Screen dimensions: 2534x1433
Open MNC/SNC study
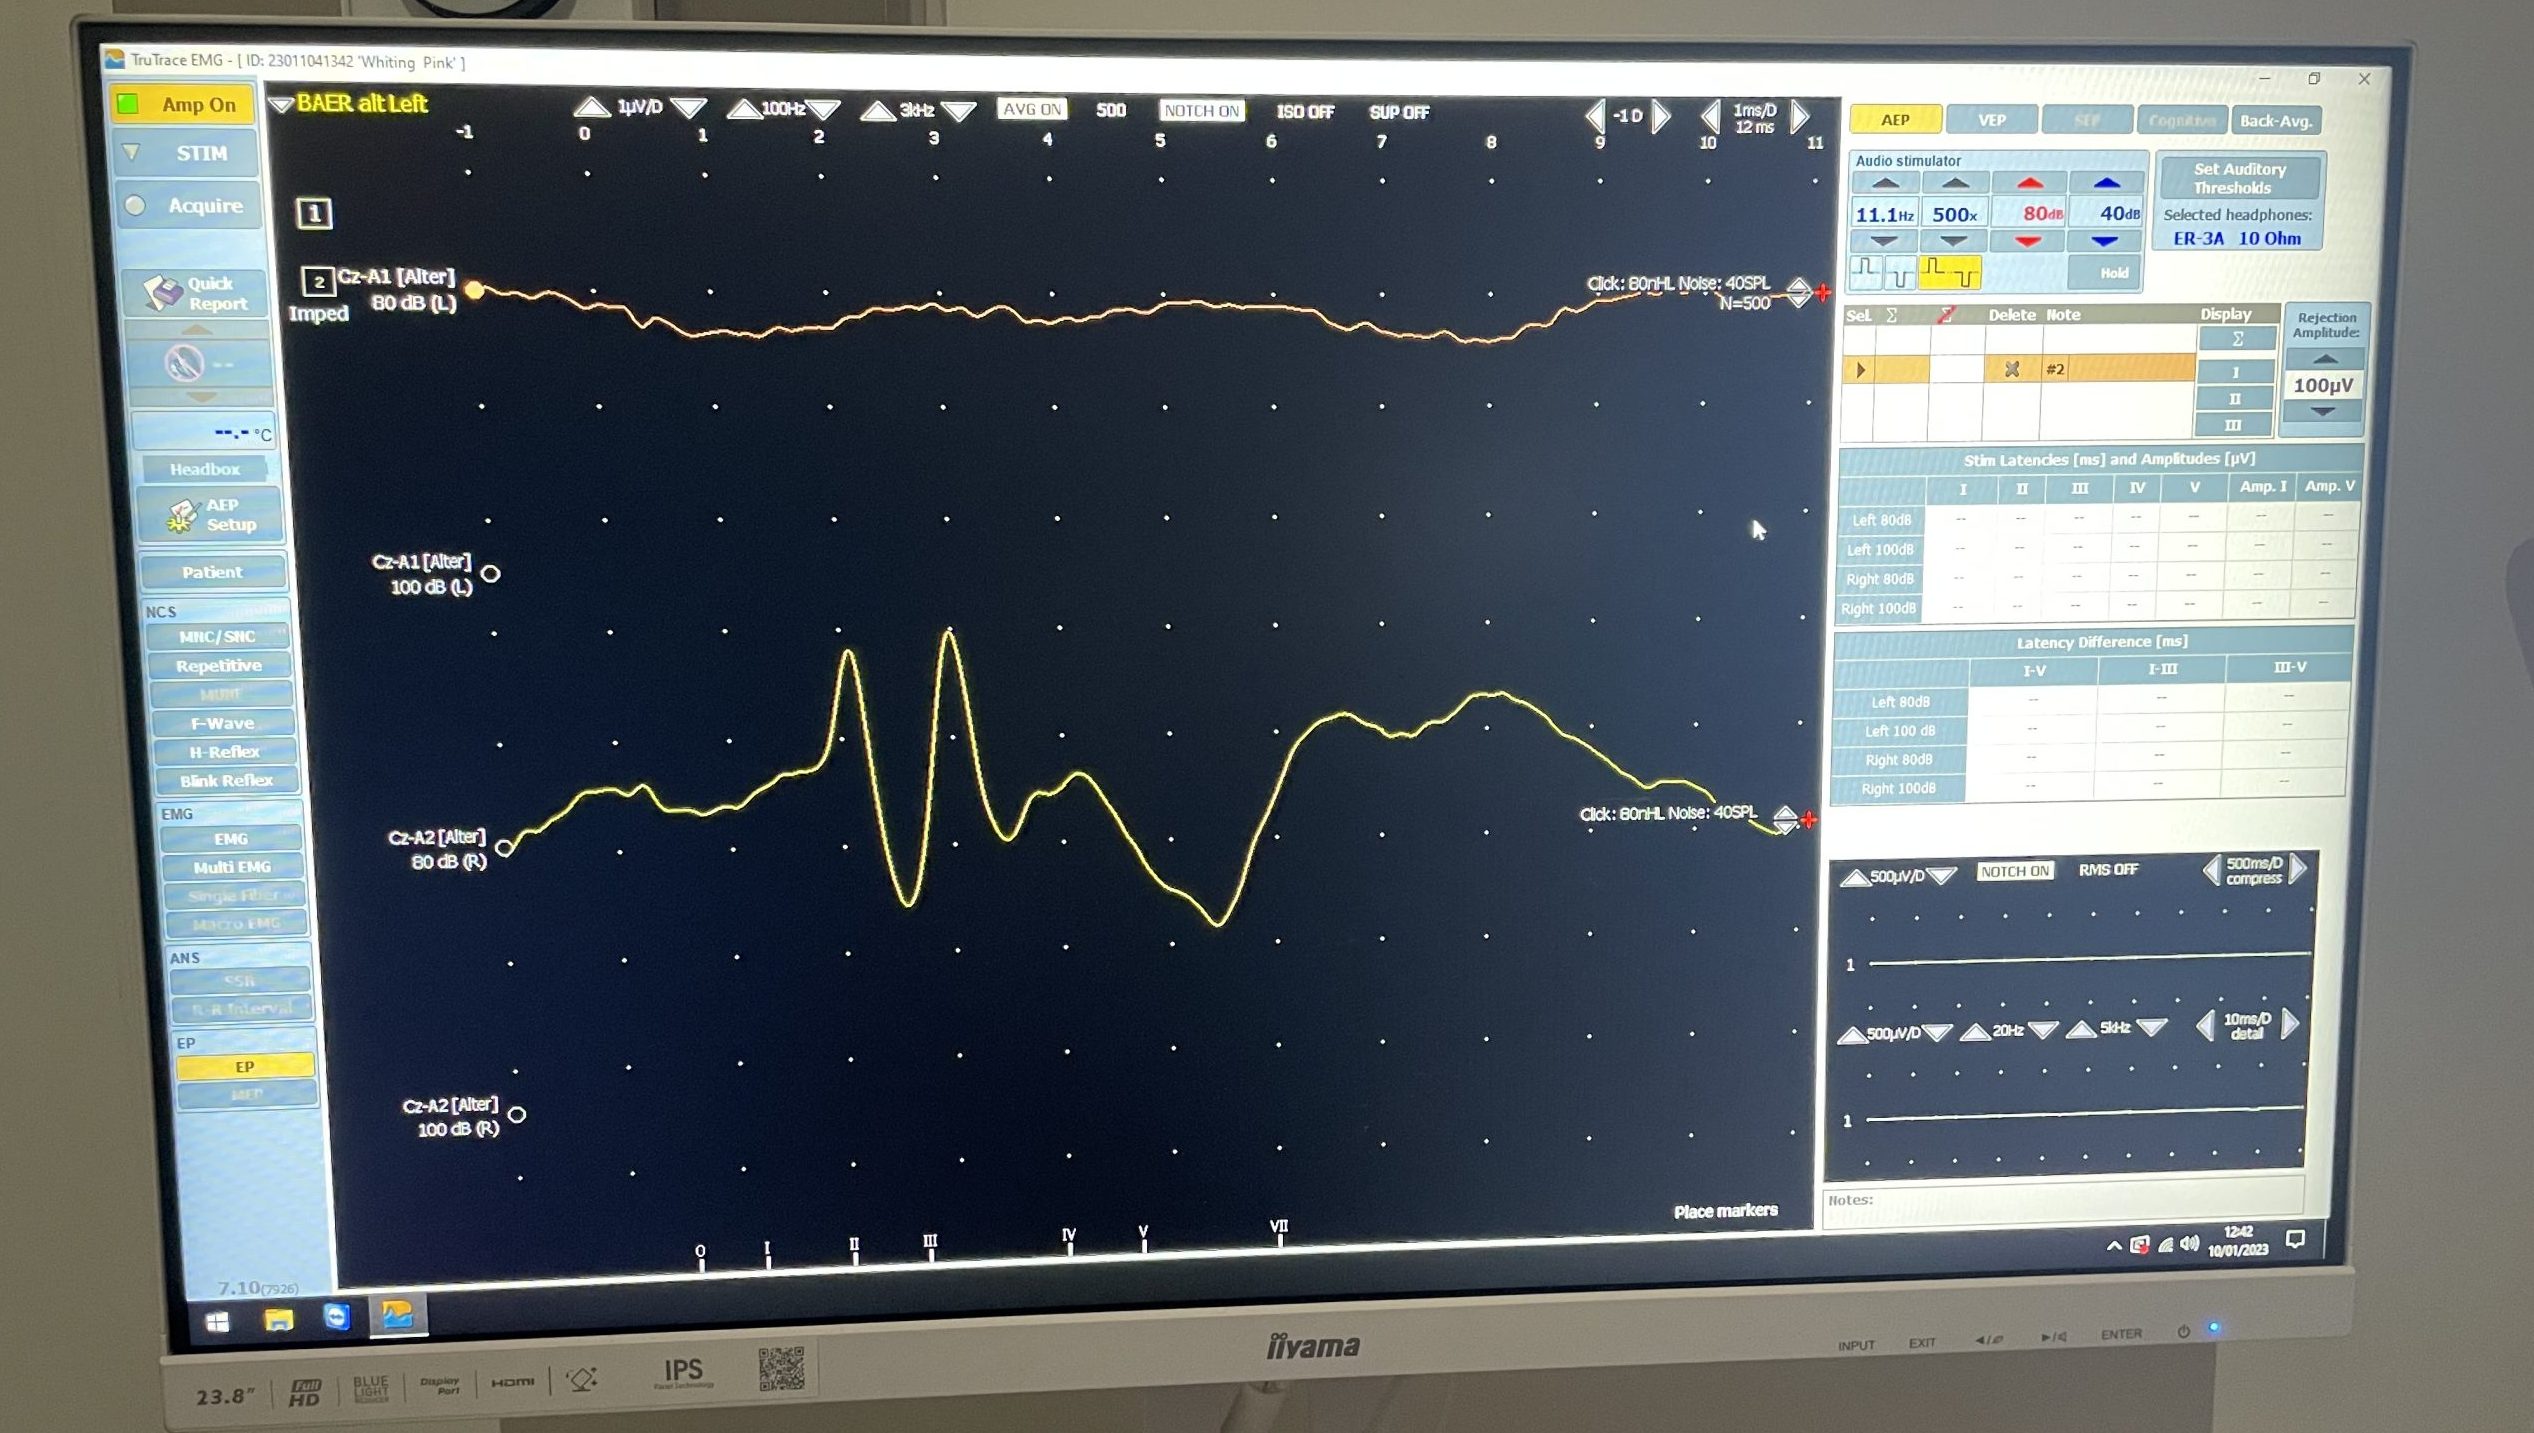tap(216, 636)
